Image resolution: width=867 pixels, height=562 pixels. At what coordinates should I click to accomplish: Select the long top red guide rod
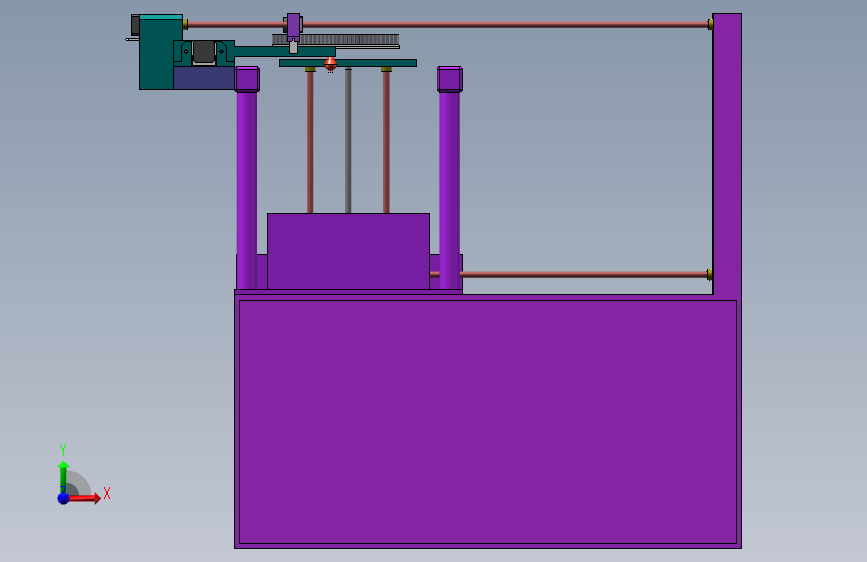pyautogui.click(x=448, y=24)
